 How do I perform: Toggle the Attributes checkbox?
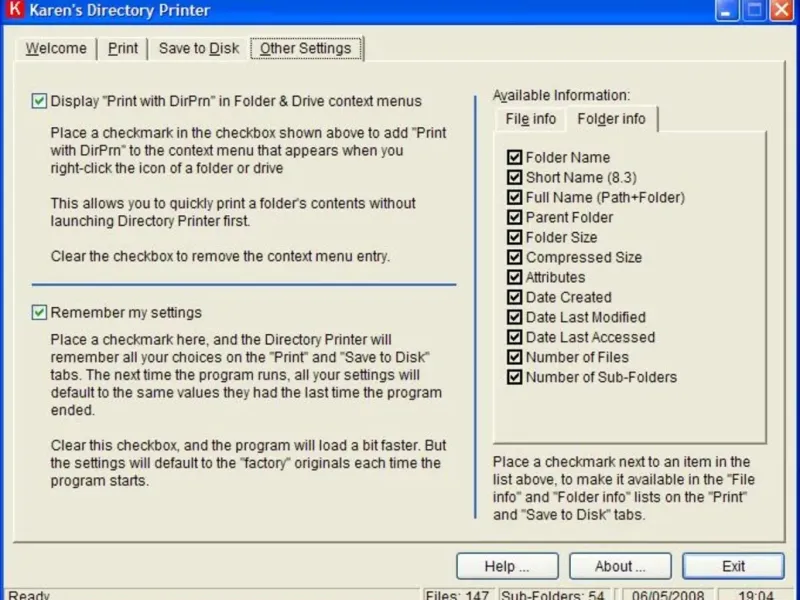(x=514, y=277)
